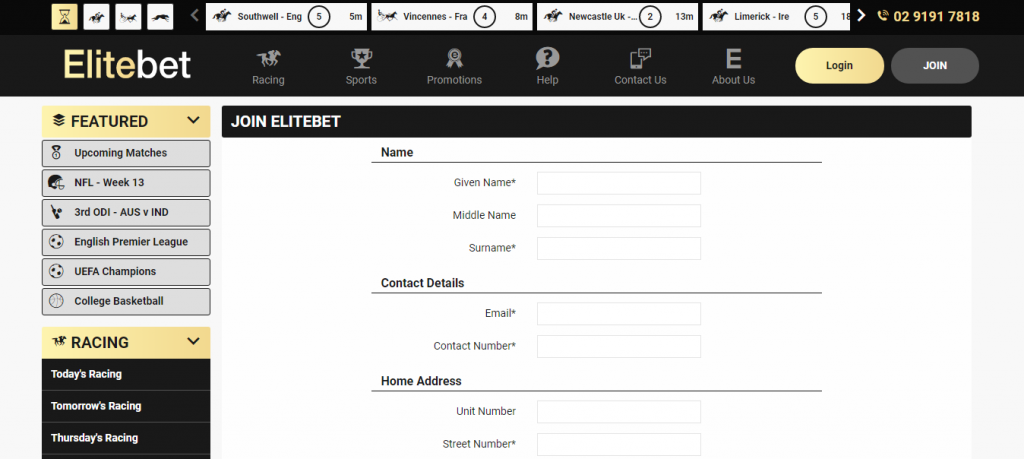This screenshot has height=459, width=1024.
Task: Click the layers icon in FEATURED header
Action: (x=59, y=120)
